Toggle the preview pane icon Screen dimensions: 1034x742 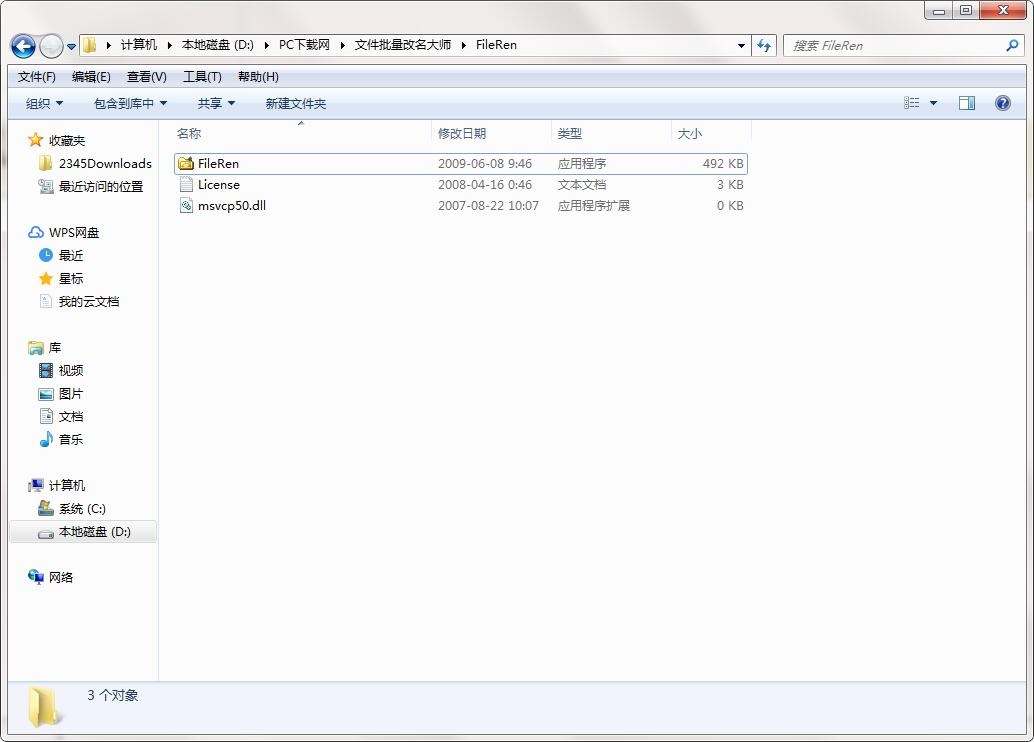click(x=966, y=103)
